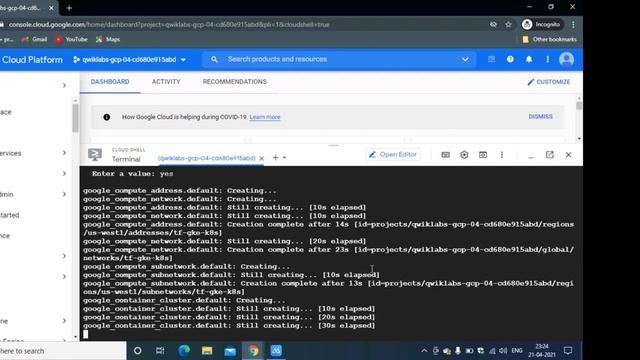
Task: Close the qwiklabs-gcp-04 terminal tab
Action: click(262, 158)
